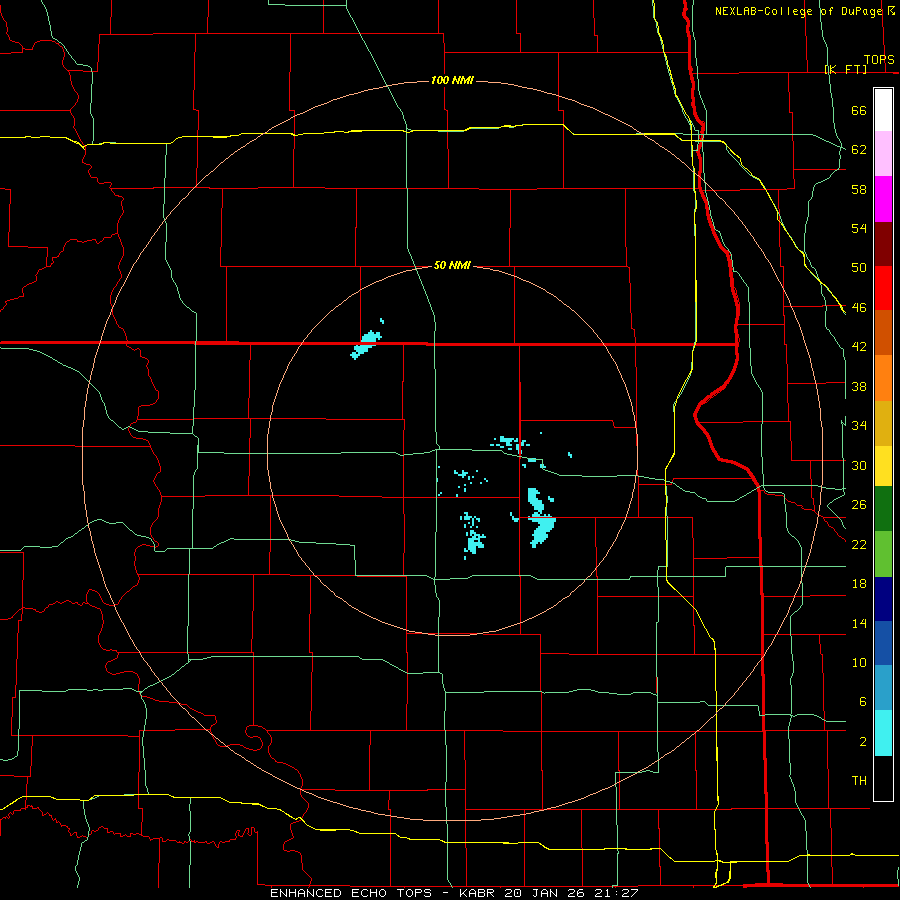This screenshot has width=900, height=900.
Task: Click the NEXLAB-College of DuPage credit text
Action: [x=798, y=11]
